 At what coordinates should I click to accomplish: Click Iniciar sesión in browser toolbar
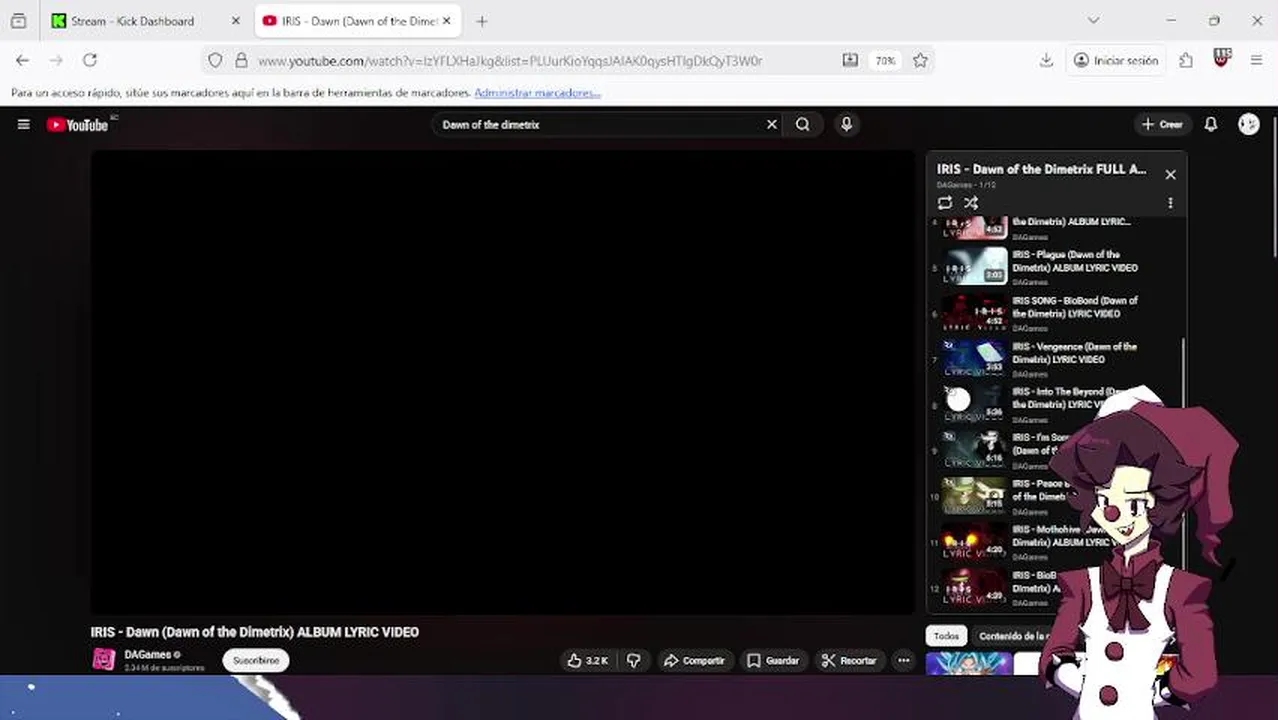(x=1115, y=61)
